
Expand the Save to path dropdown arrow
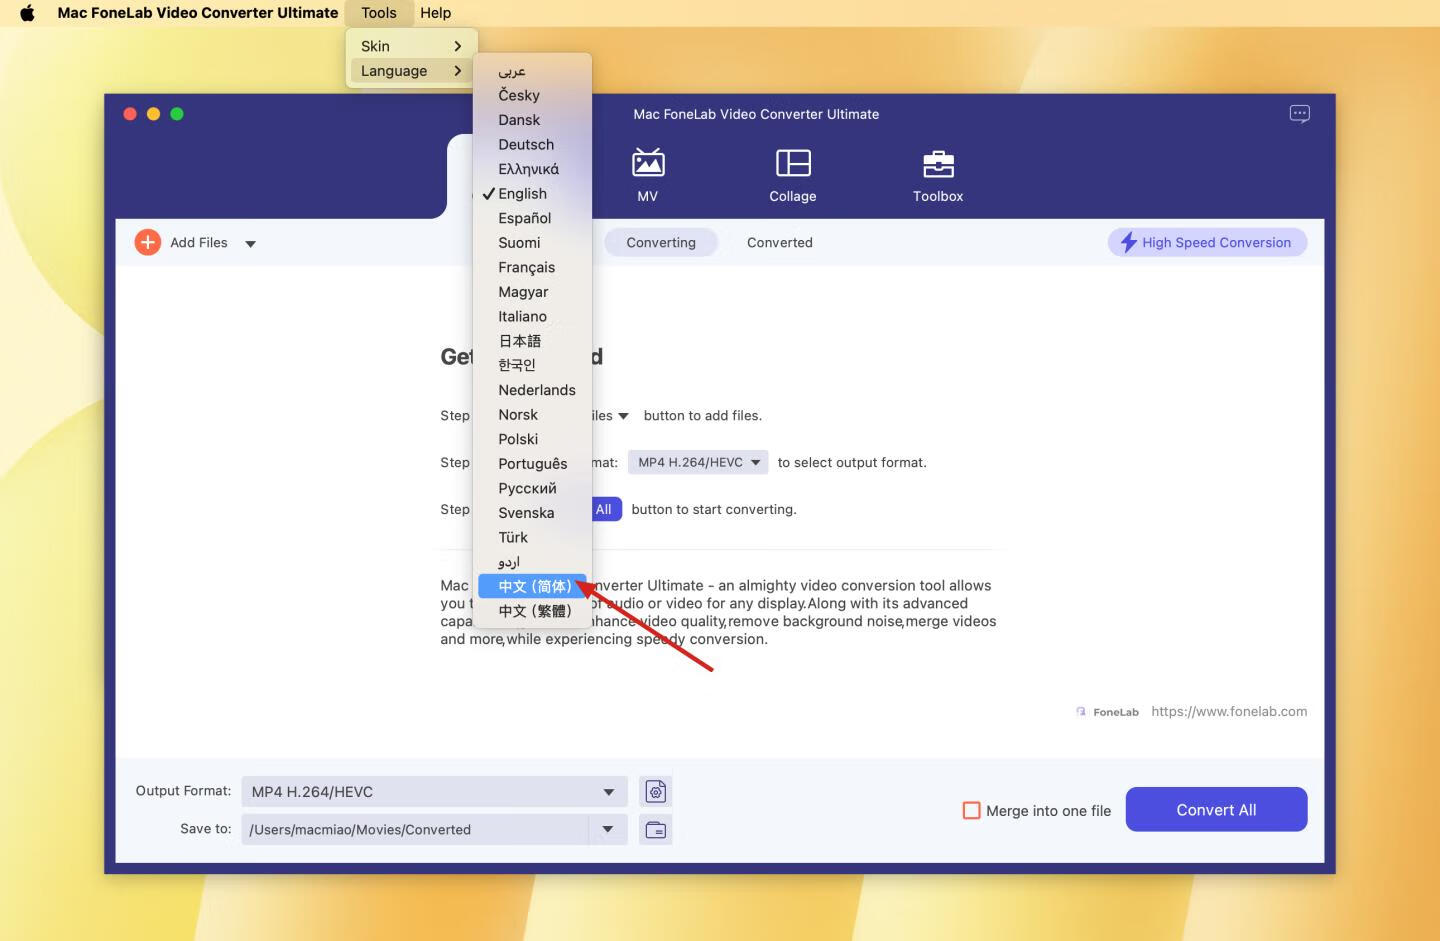tap(608, 829)
